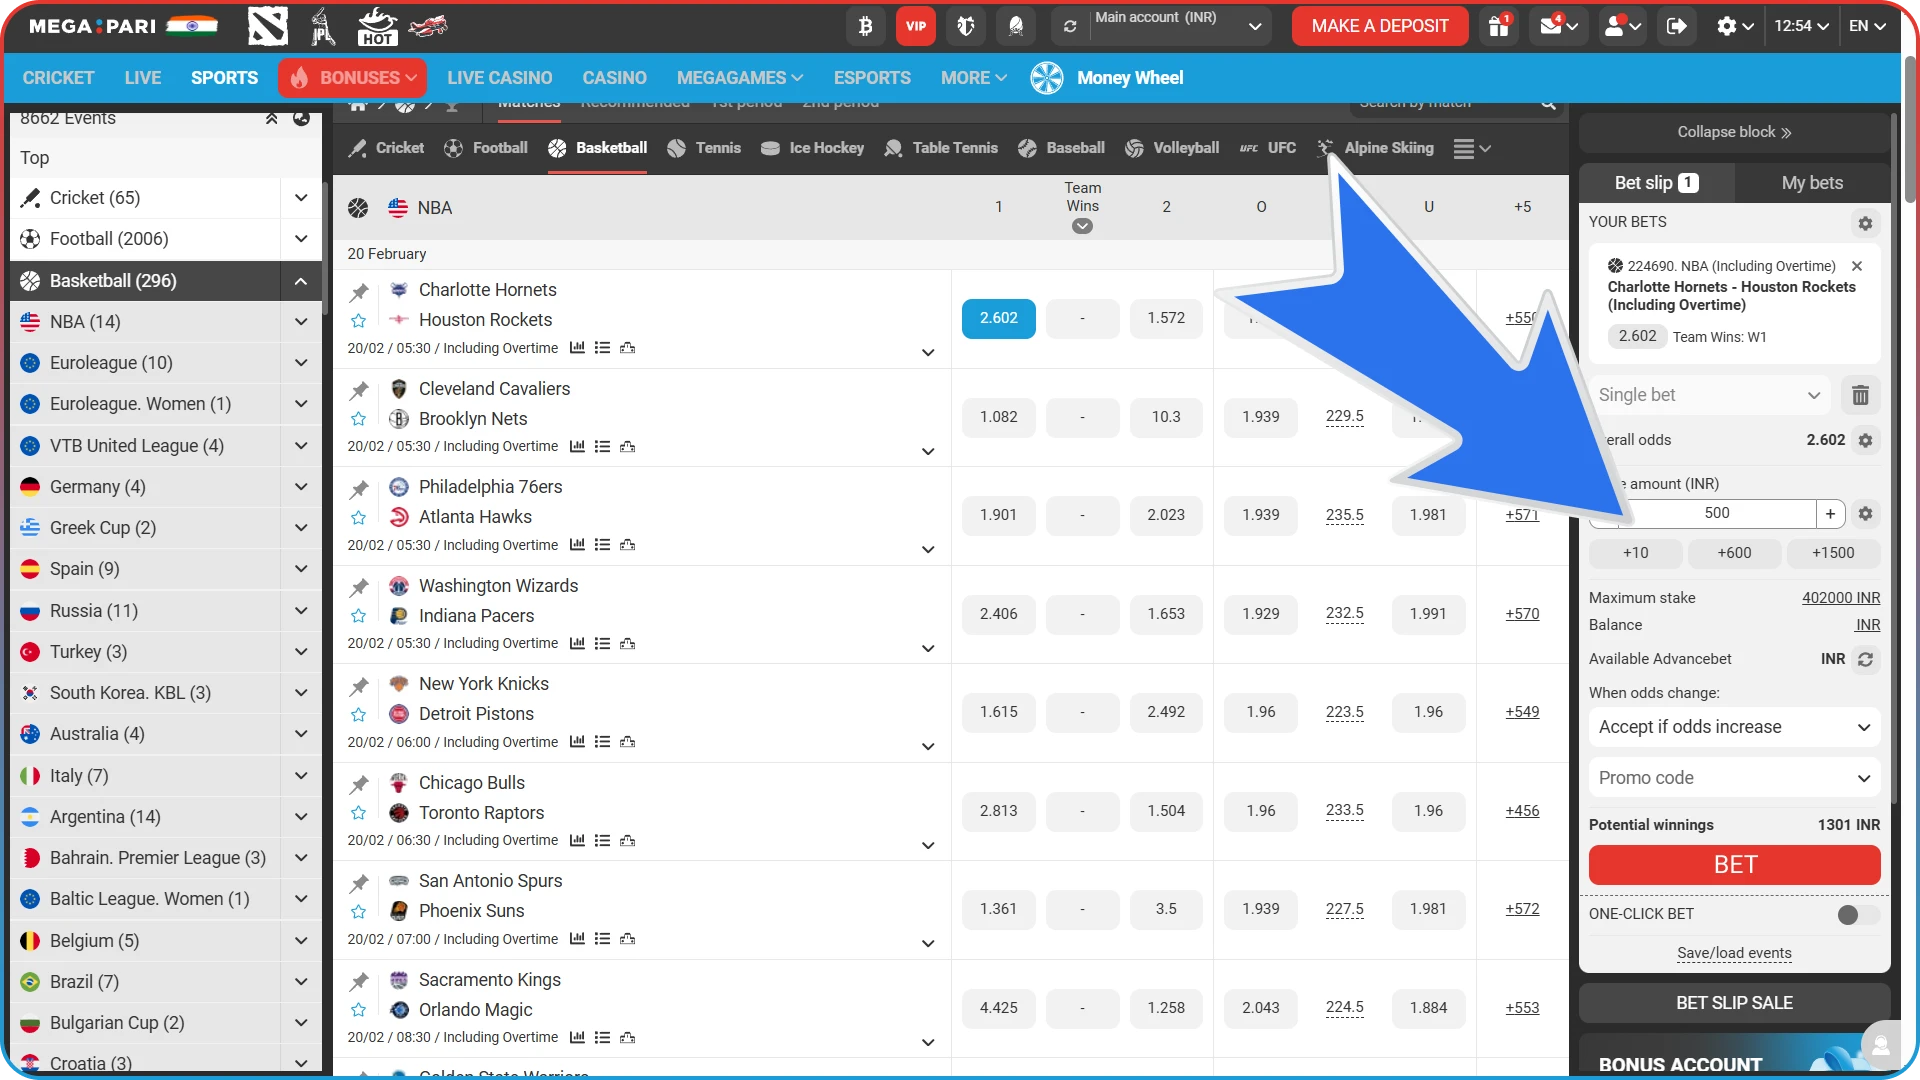The width and height of the screenshot is (1920, 1080).
Task: Expand the Euroleague (10) section
Action: 300,362
